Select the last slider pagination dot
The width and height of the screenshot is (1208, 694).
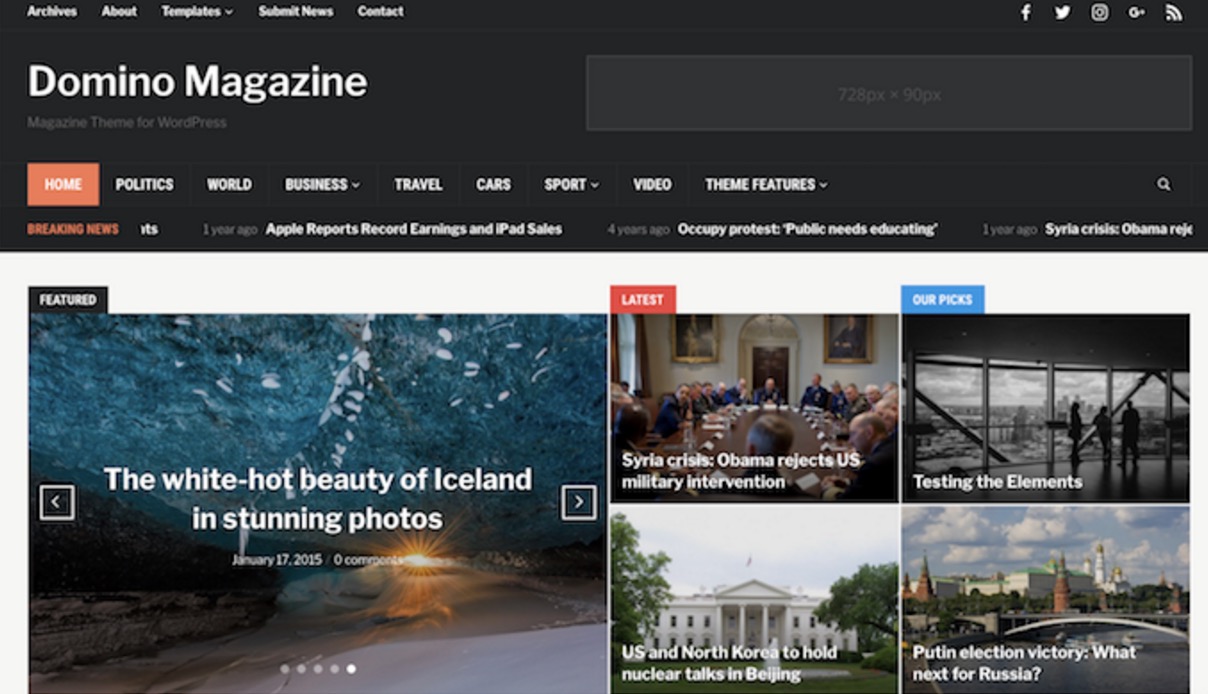tap(351, 669)
